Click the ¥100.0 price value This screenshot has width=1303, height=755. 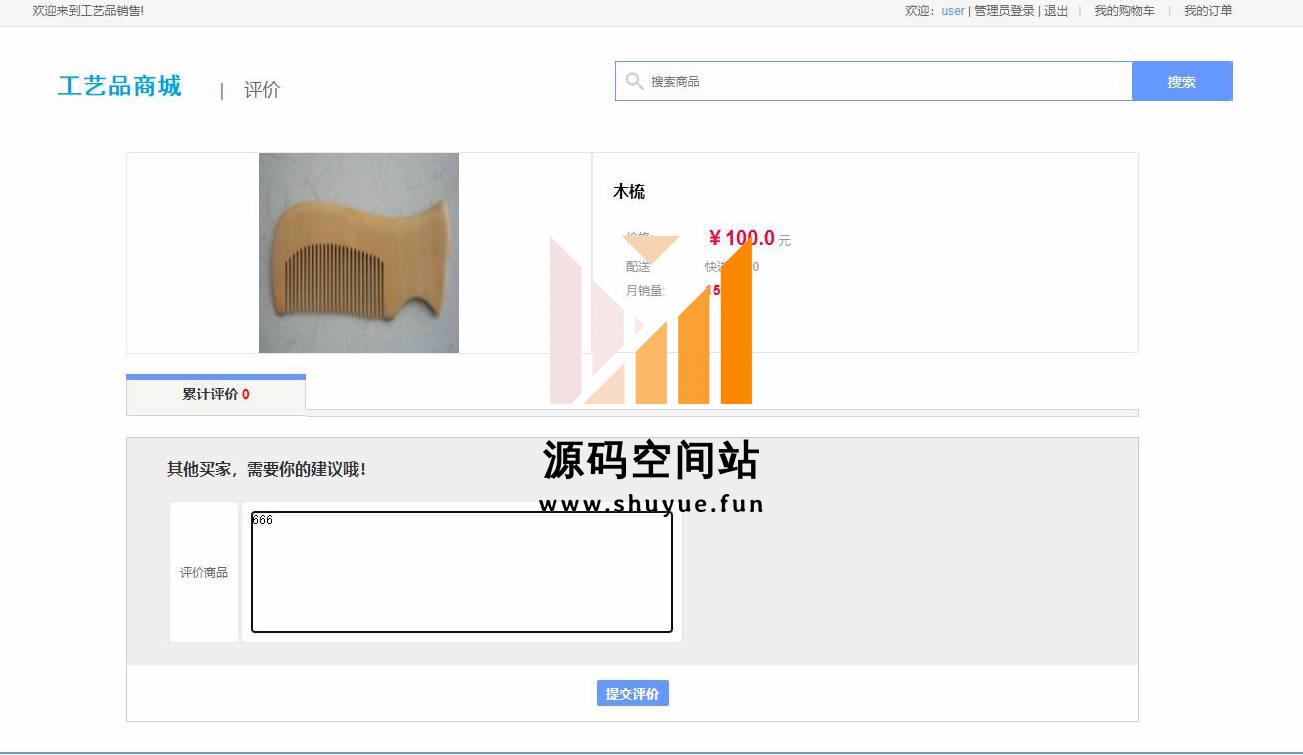(742, 238)
